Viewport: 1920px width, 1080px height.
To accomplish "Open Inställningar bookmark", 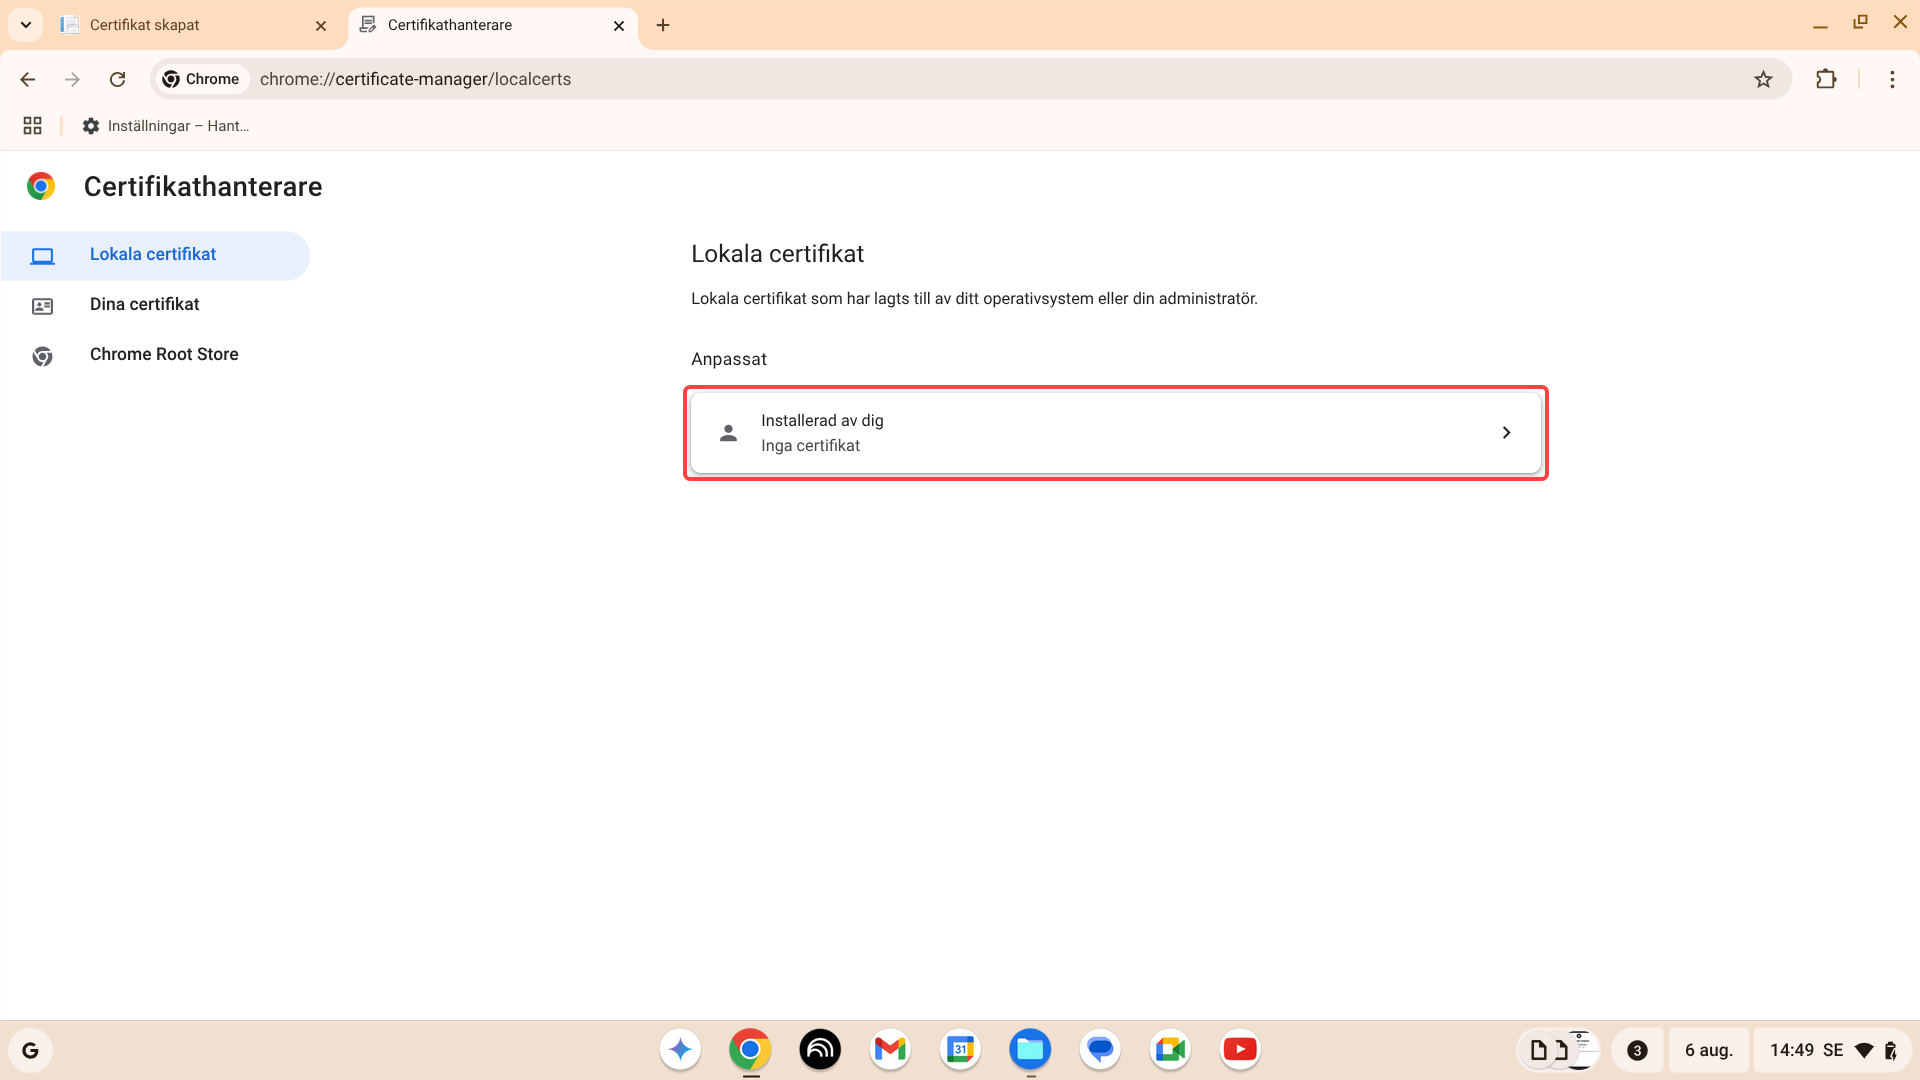I will [x=166, y=125].
